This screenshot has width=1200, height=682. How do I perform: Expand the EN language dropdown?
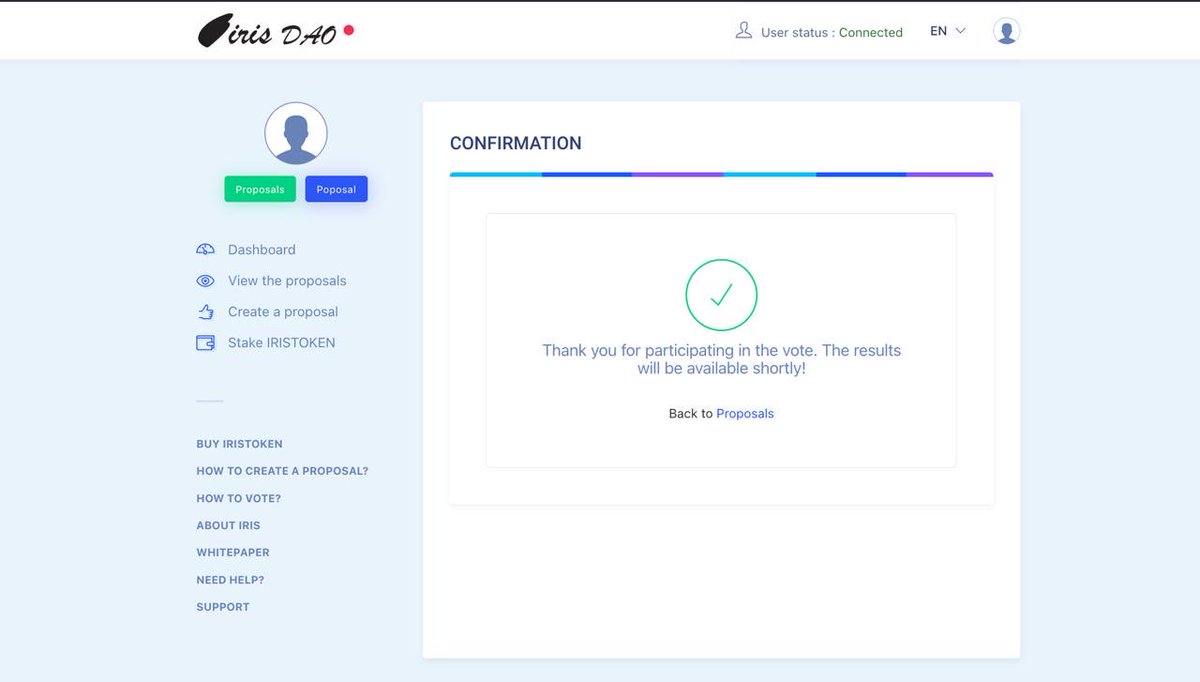point(938,31)
